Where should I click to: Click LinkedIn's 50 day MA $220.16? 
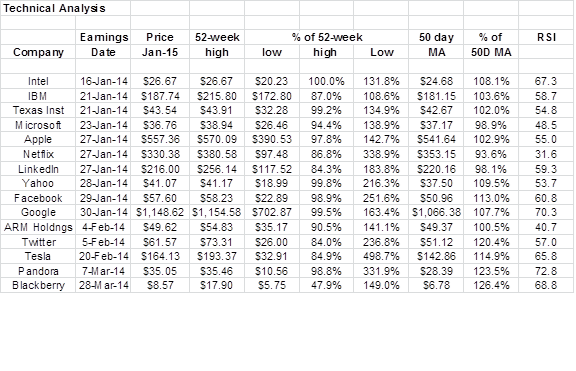coord(436,169)
